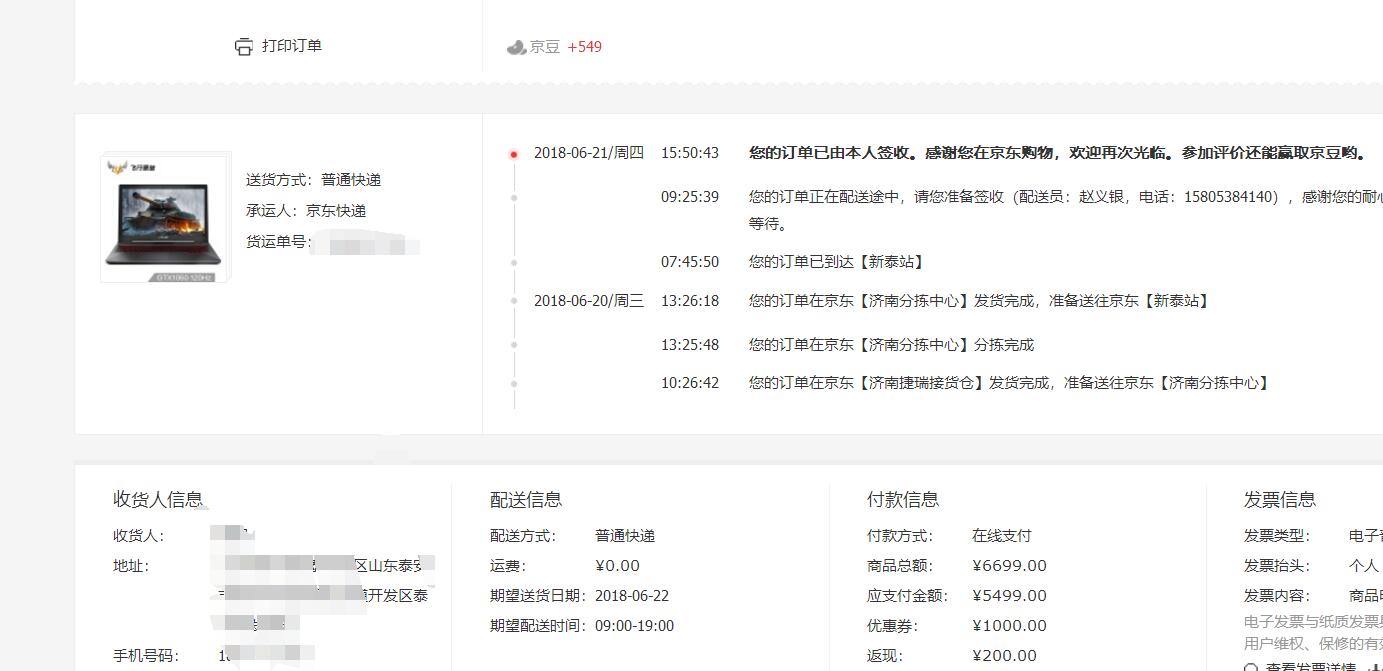
Task: Select the 准备送往京东【新泰站】 tracking entry
Action: click(x=981, y=301)
